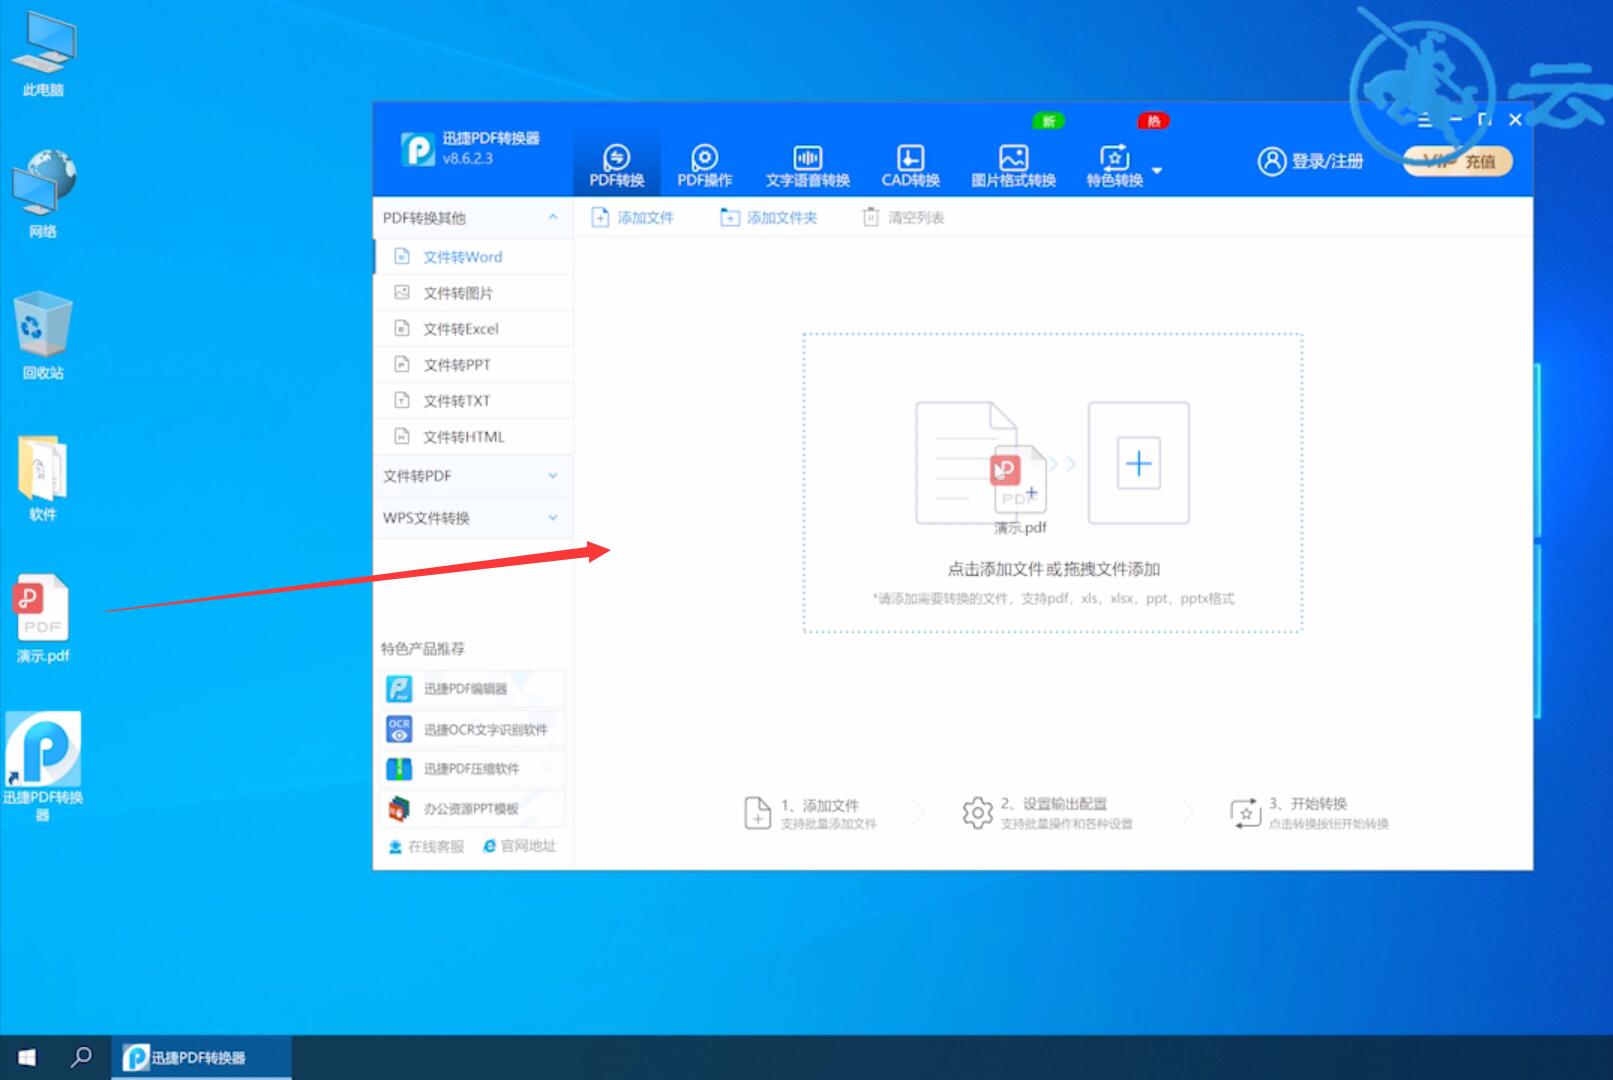
Task: Select 文件转图片 in the sidebar
Action: click(473, 292)
